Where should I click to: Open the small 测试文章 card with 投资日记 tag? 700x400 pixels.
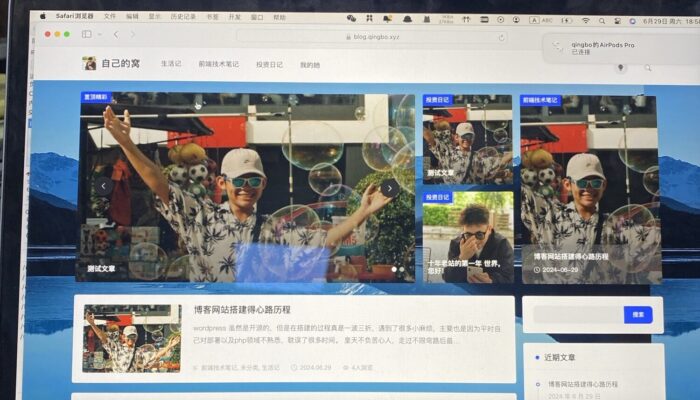[x=467, y=139]
